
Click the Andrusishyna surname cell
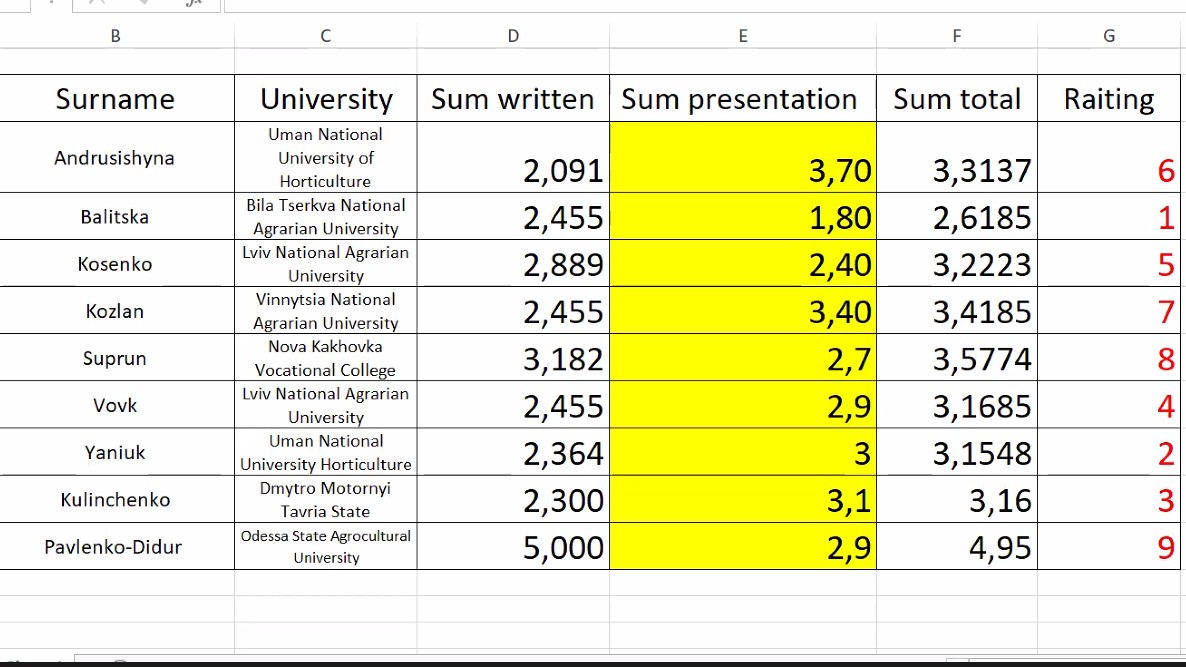click(x=115, y=158)
